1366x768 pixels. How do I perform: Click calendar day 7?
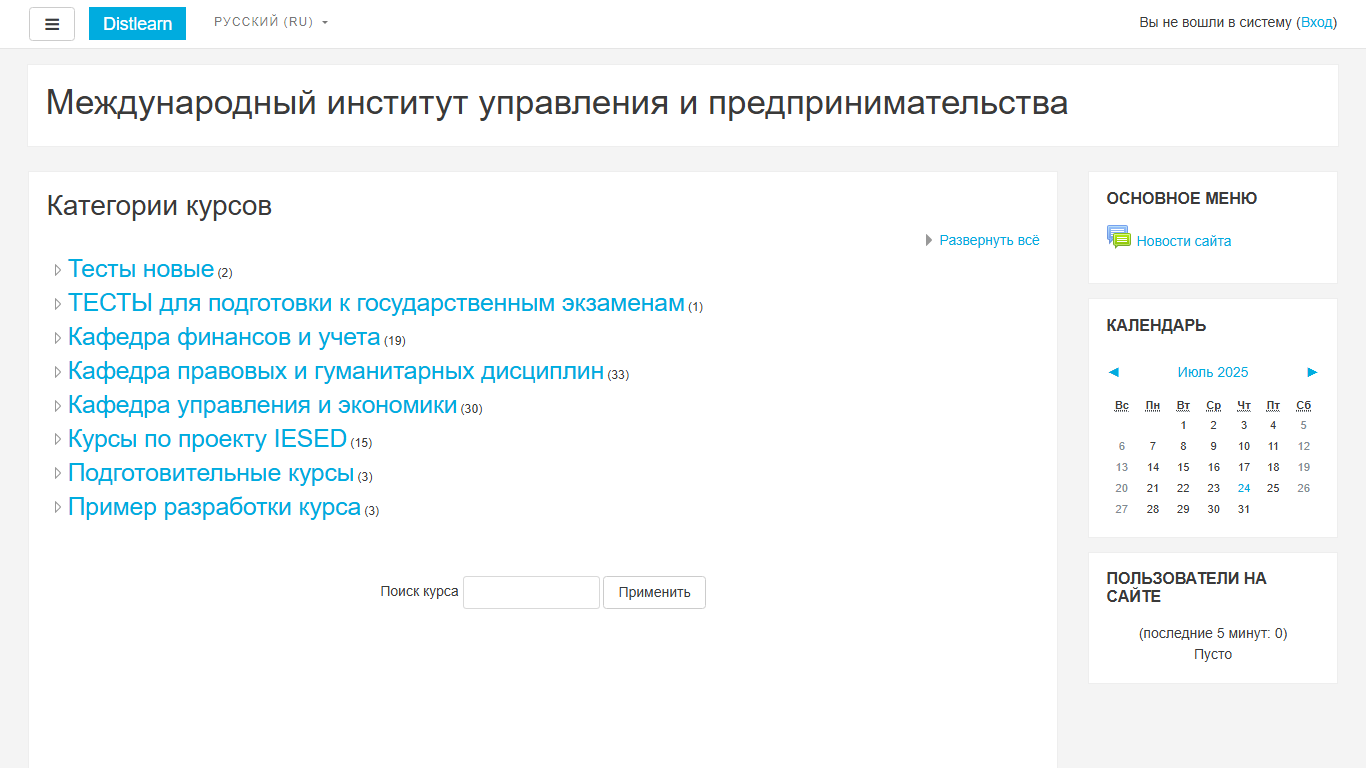1153,446
